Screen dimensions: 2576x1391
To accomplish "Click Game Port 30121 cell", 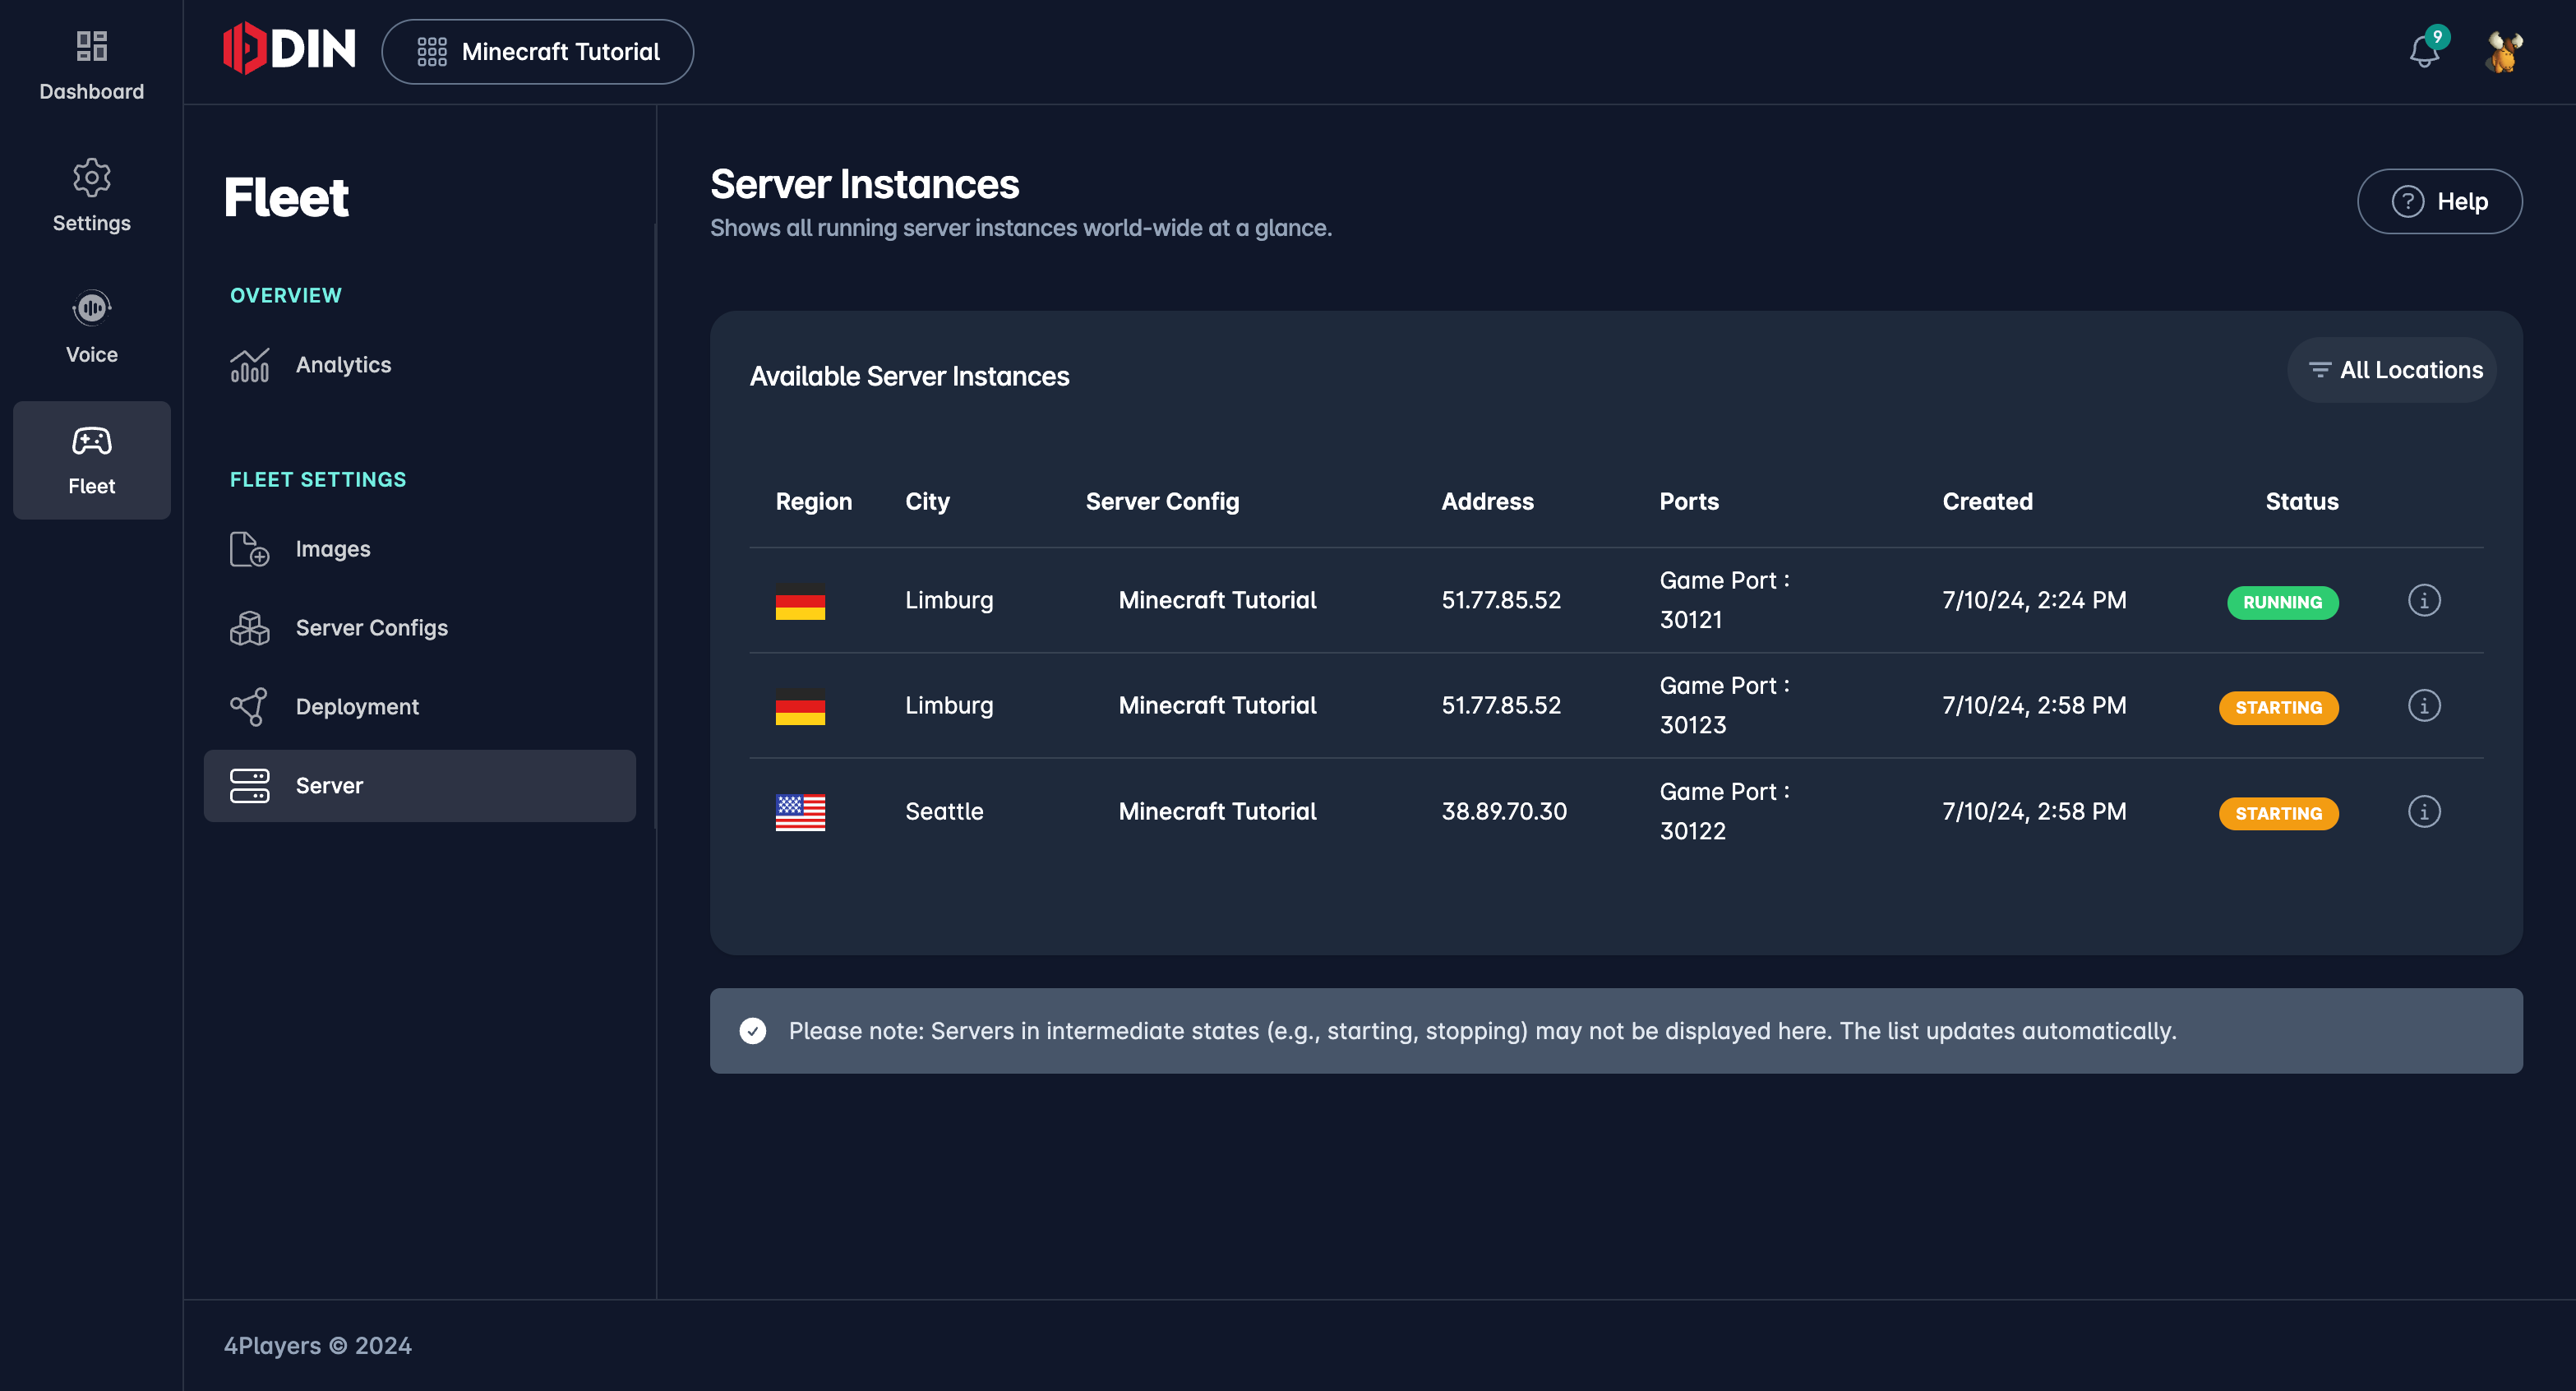I will 1725,600.
